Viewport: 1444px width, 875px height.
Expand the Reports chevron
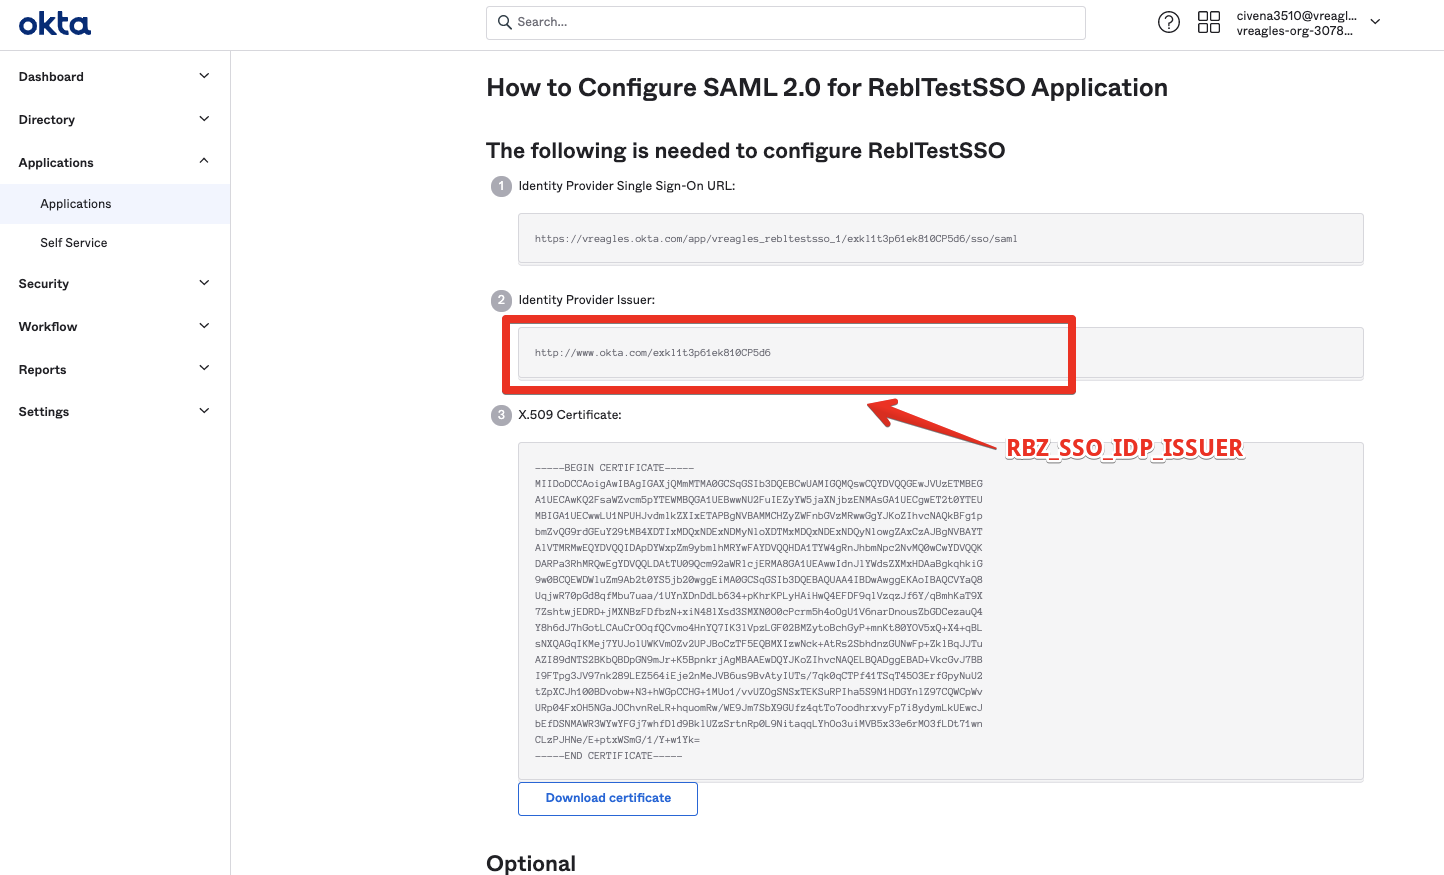click(x=204, y=368)
